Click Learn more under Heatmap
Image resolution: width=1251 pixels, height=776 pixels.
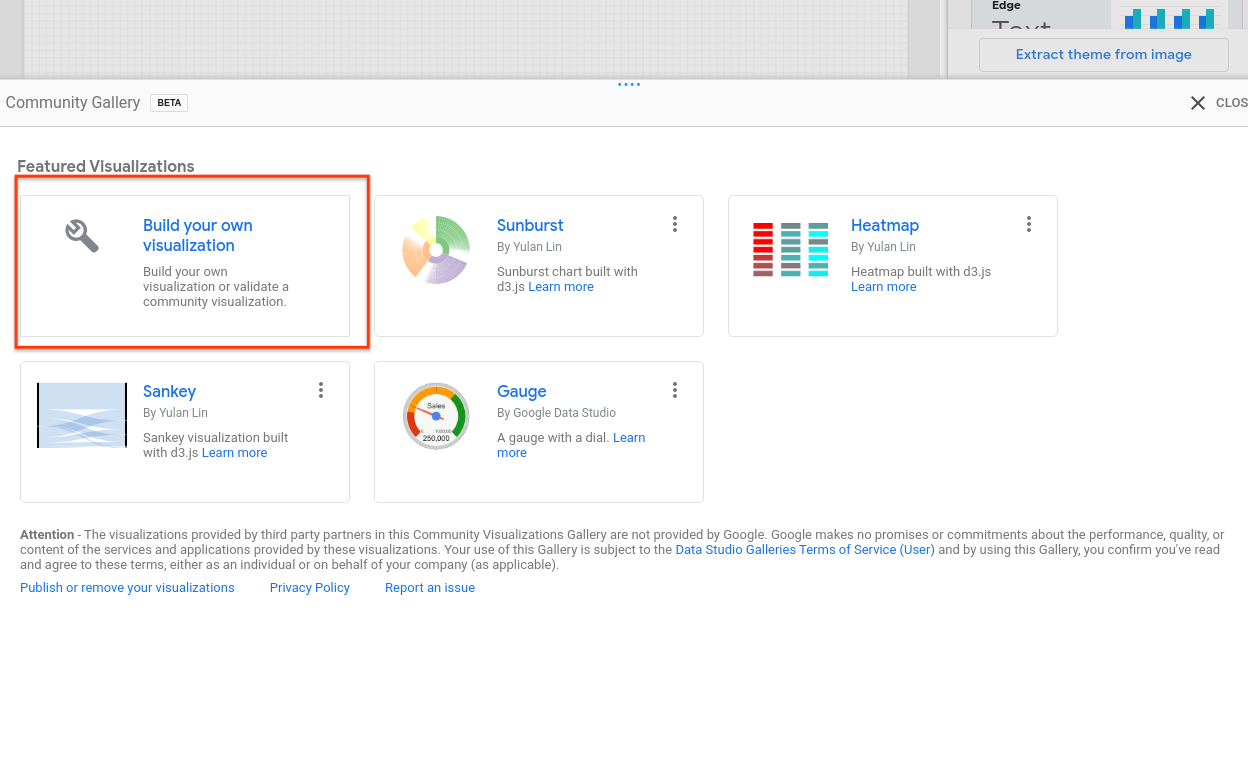click(x=883, y=287)
